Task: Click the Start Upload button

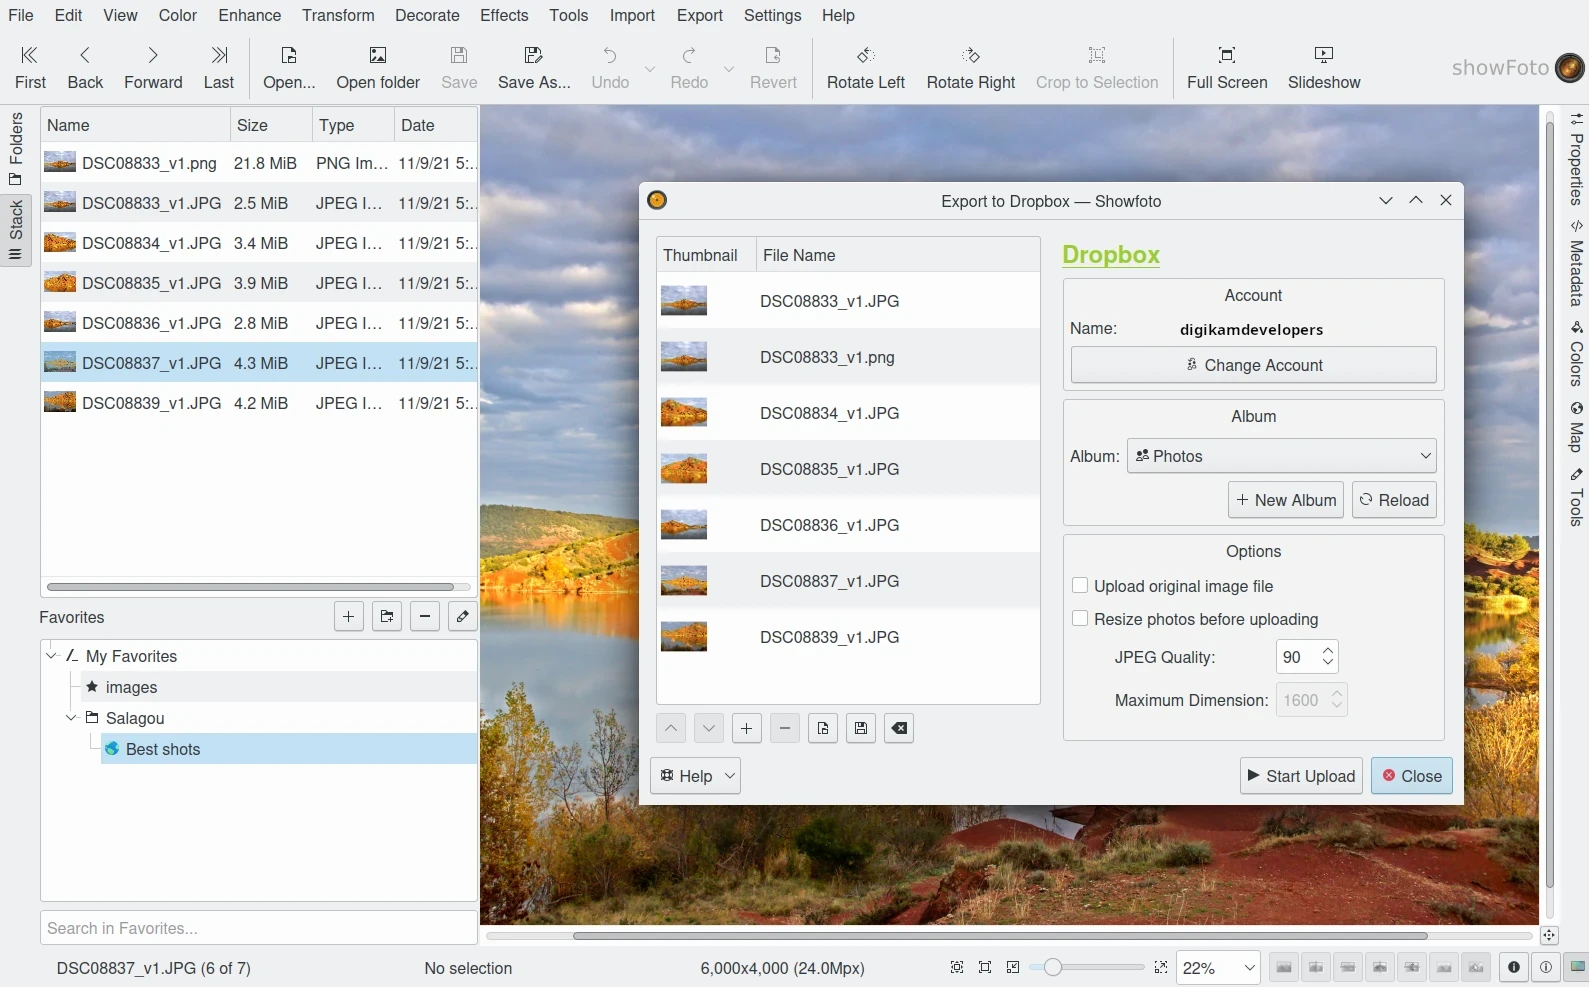Action: [x=1301, y=776]
